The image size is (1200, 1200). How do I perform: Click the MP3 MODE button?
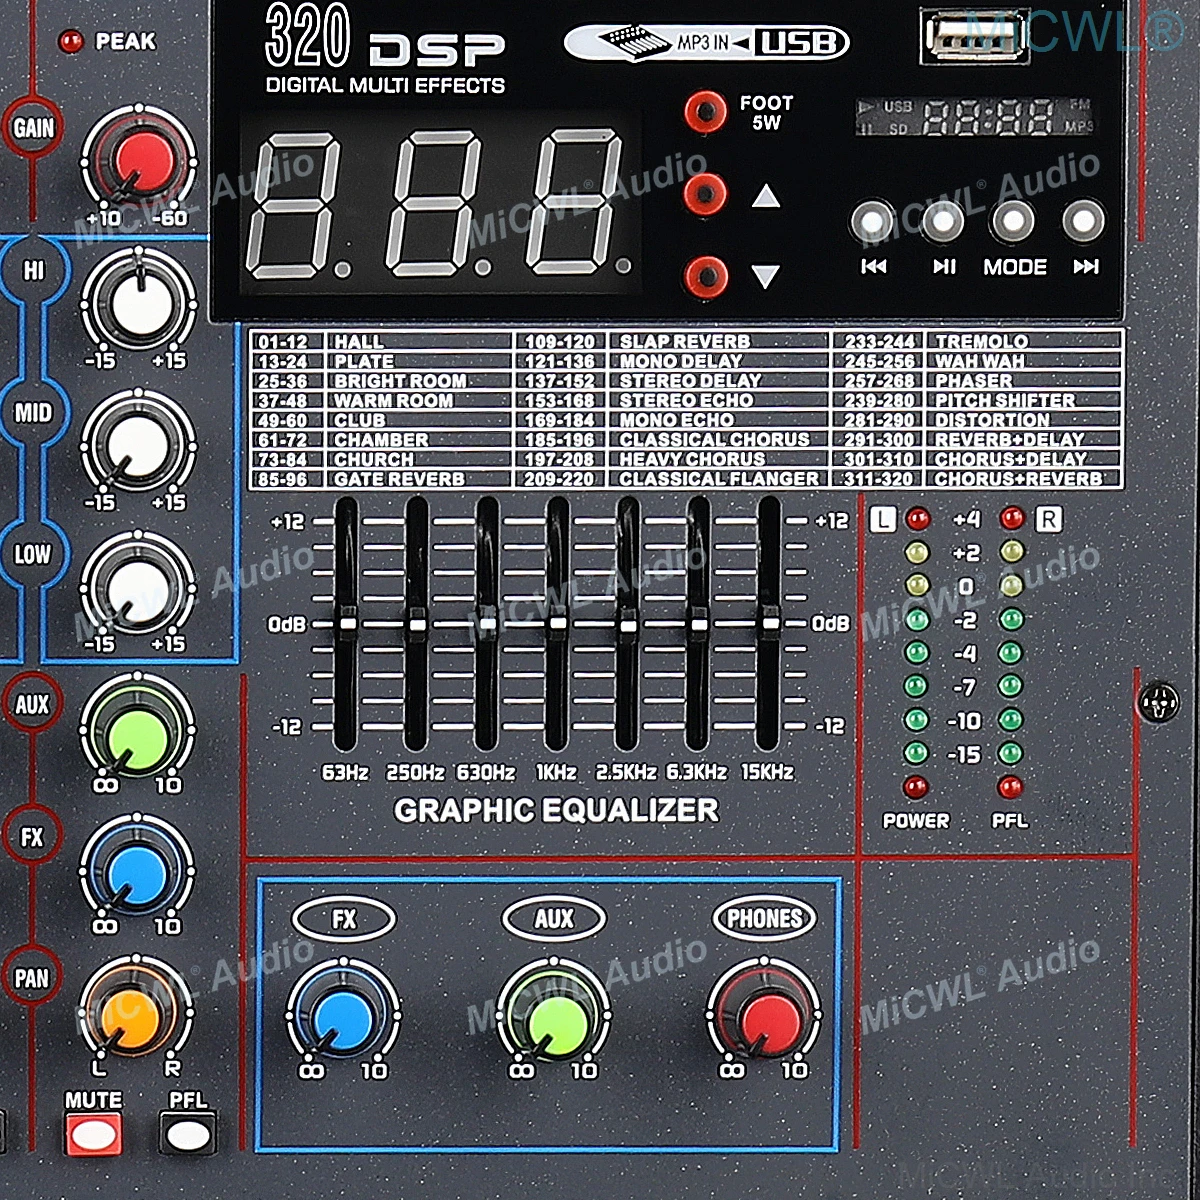click(1013, 221)
